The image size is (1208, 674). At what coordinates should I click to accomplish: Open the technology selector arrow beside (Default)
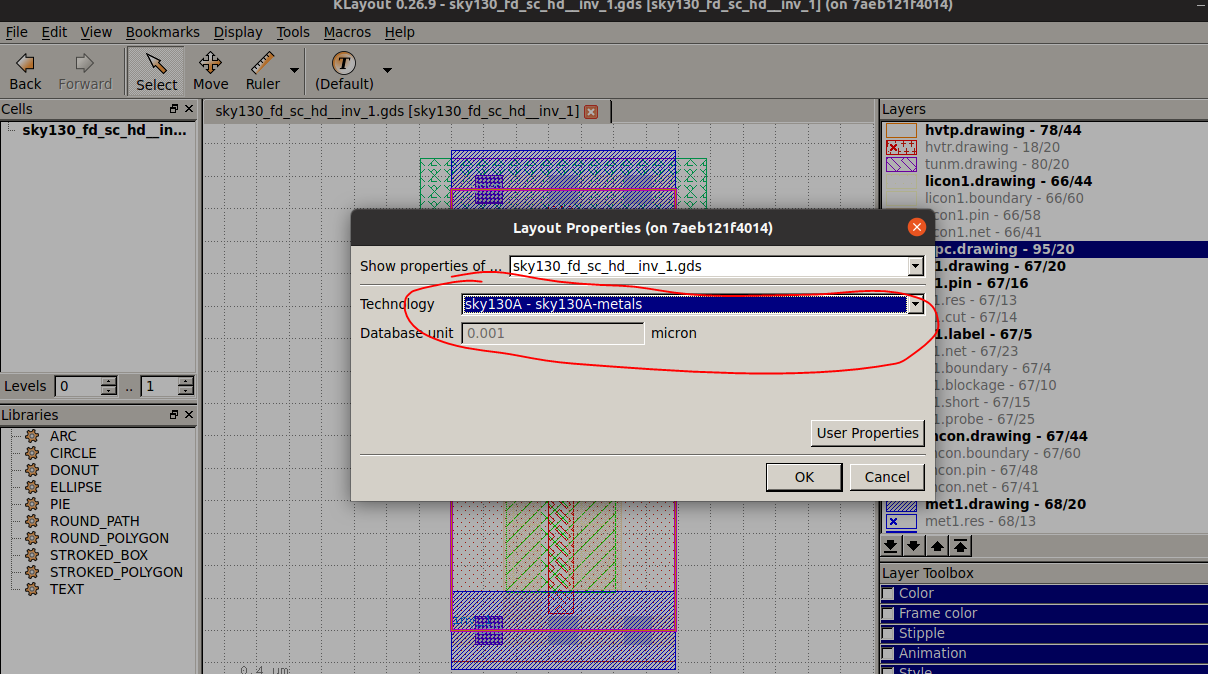[387, 70]
